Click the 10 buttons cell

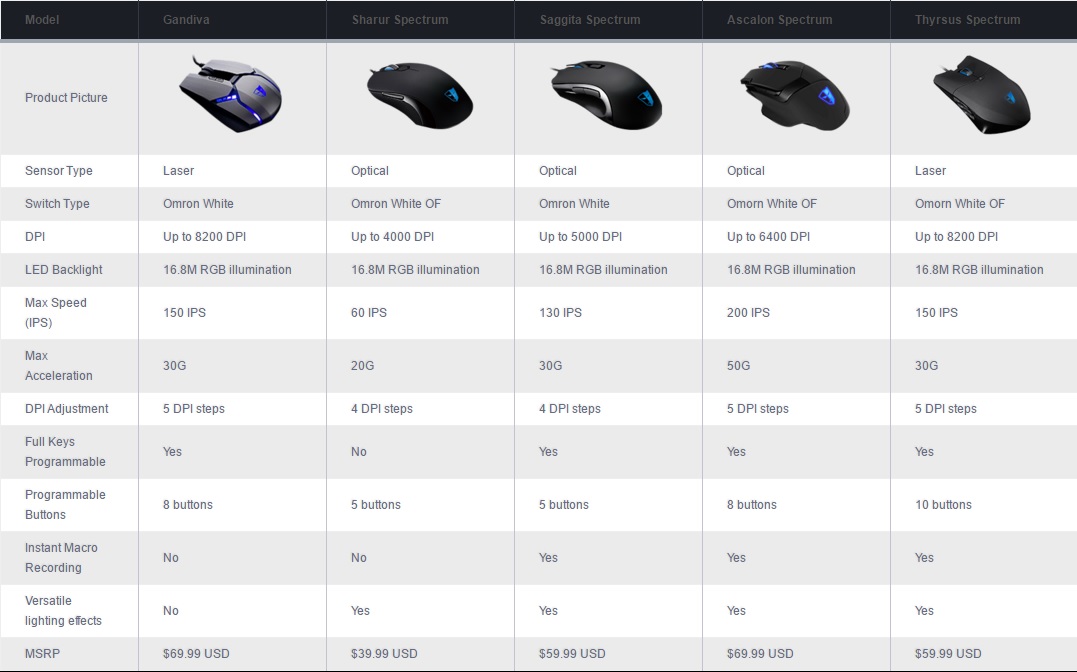[943, 505]
